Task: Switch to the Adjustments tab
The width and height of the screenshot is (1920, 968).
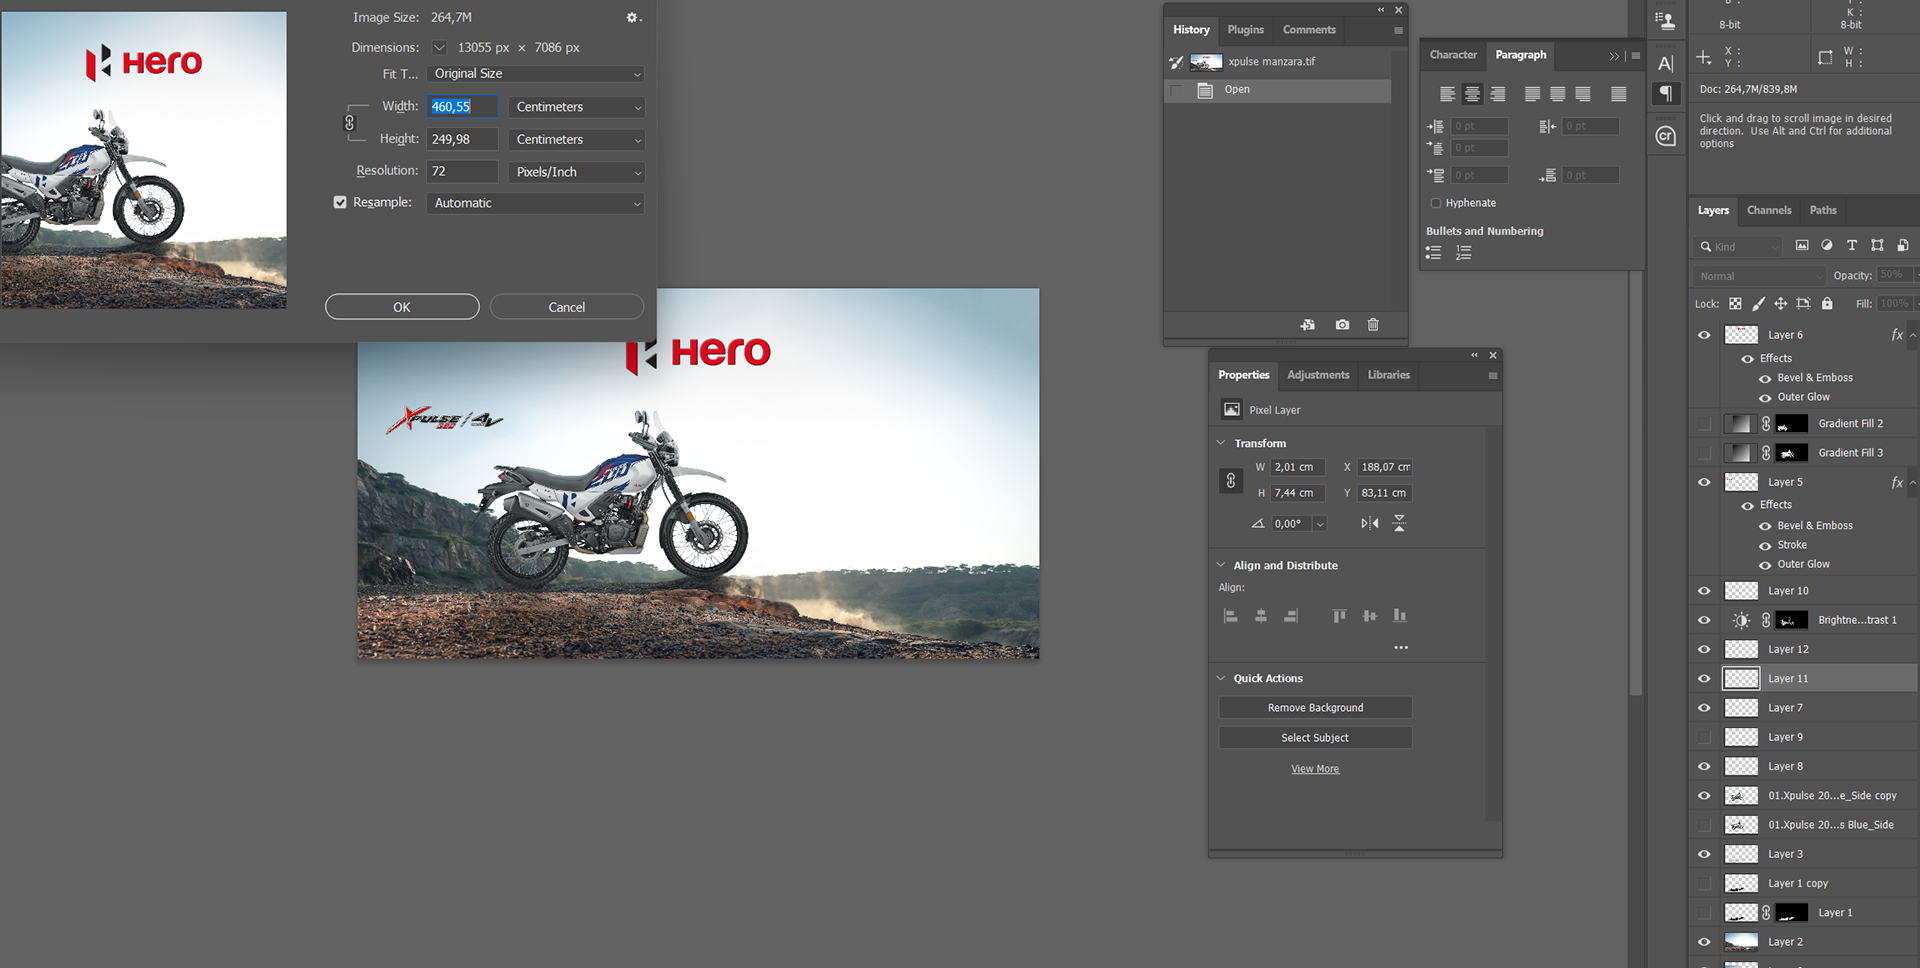Action: [1318, 375]
